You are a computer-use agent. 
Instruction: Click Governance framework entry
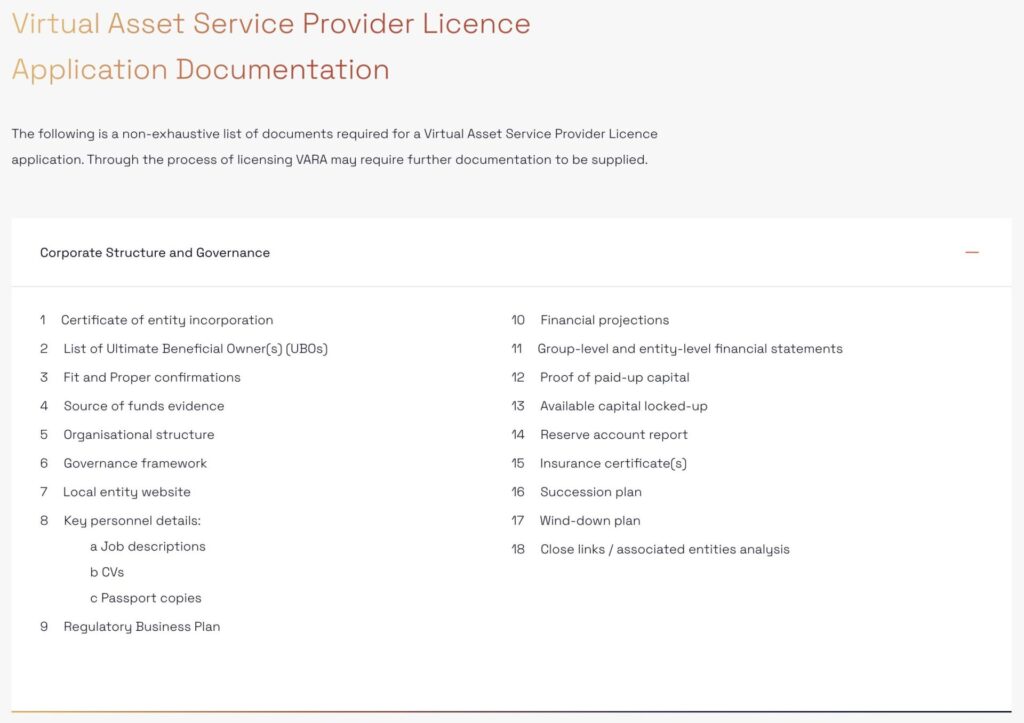tap(135, 463)
